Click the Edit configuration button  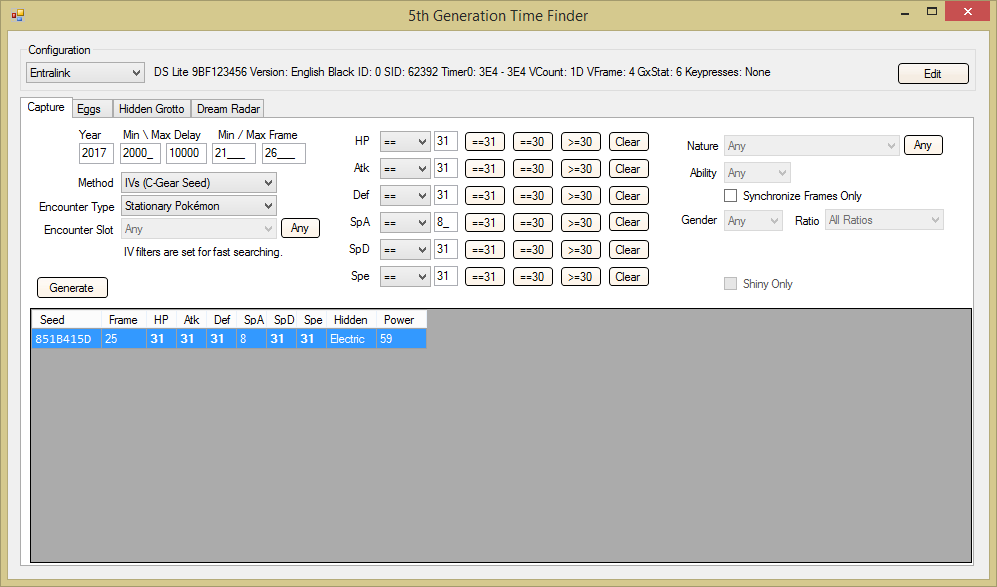[933, 74]
